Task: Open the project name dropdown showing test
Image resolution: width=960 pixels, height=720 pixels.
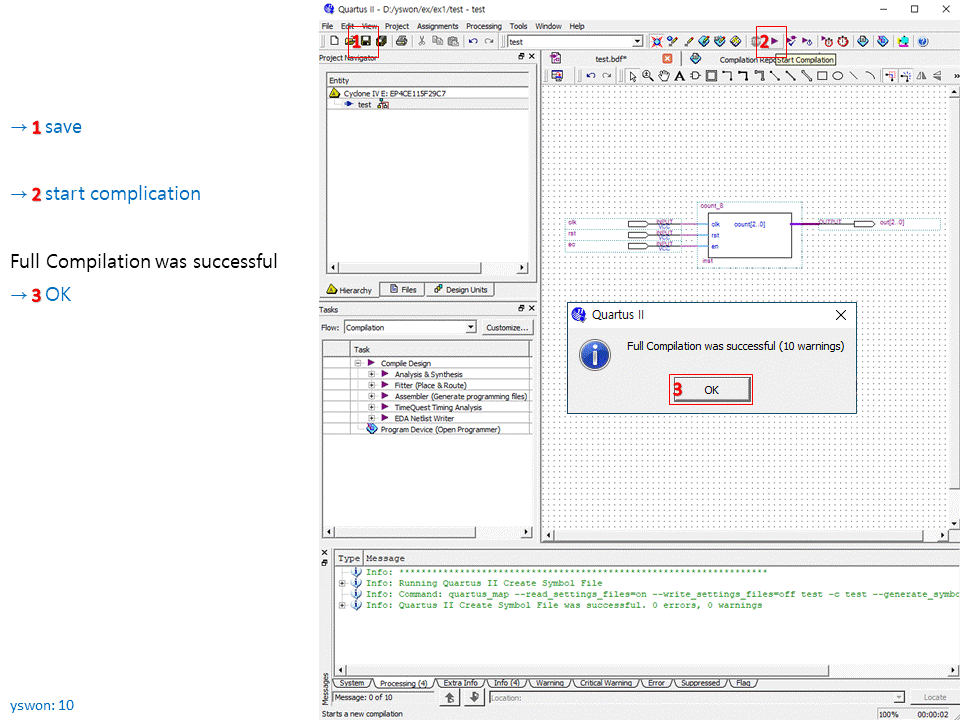Action: pos(637,42)
